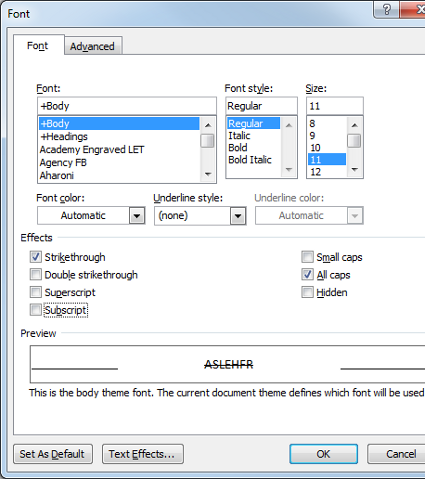Viewport: 425px width, 479px height.
Task: Open the Font color dropdown
Action: pyautogui.click(x=137, y=216)
